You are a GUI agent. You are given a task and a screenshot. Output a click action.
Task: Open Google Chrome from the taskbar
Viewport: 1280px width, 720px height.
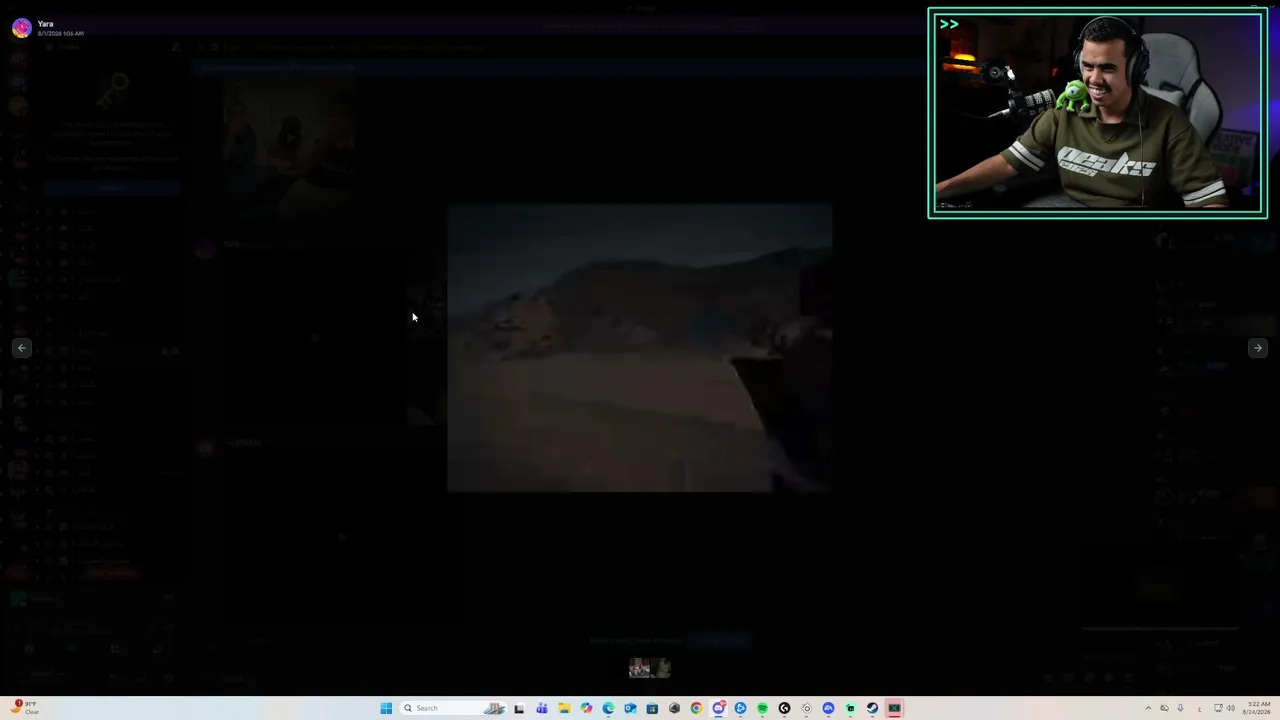pos(696,709)
